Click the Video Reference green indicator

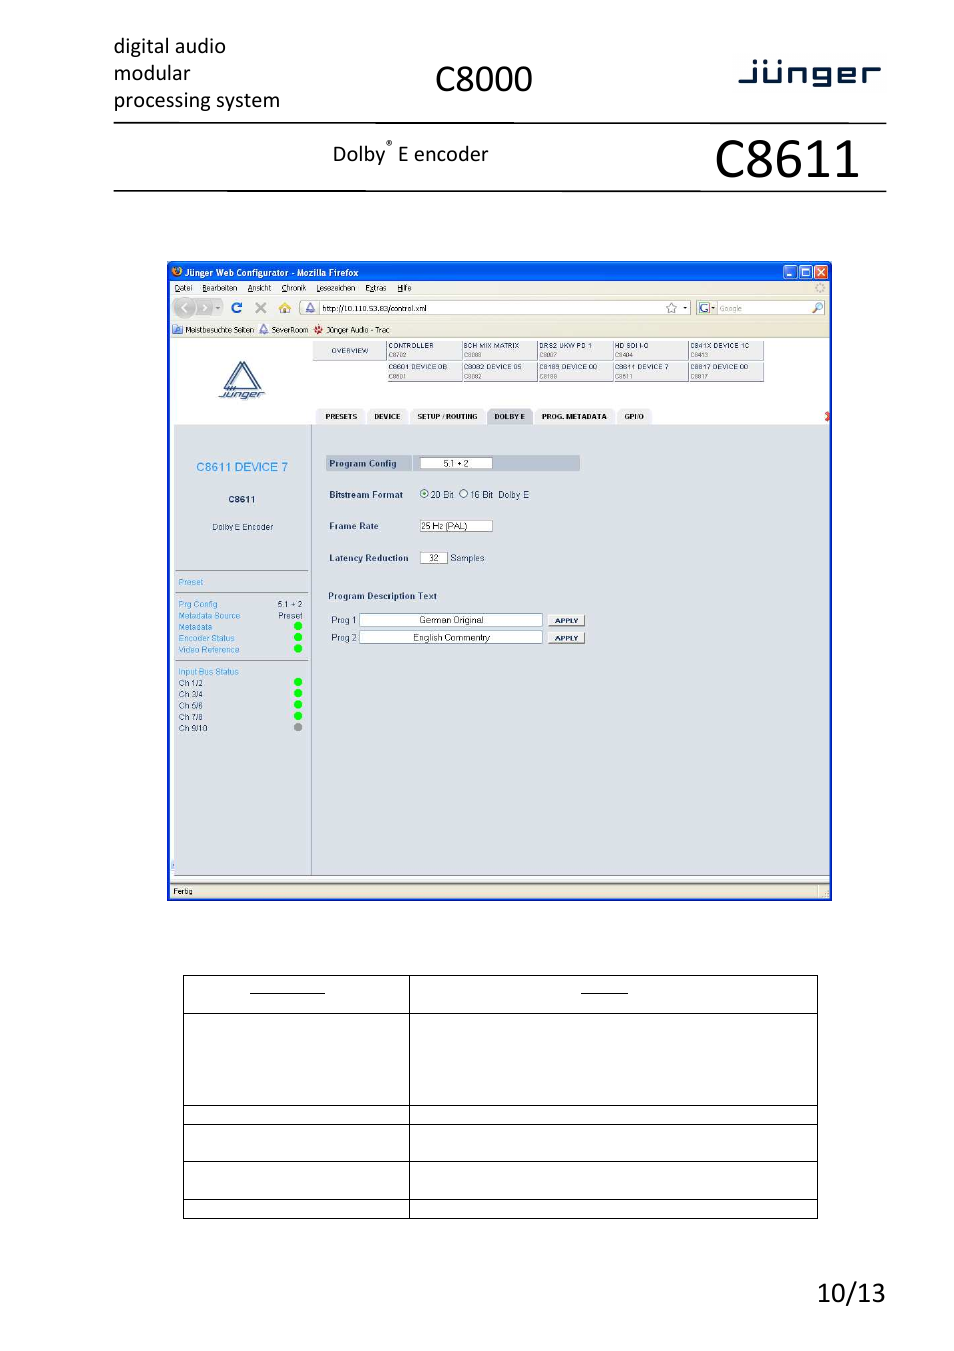pos(298,649)
